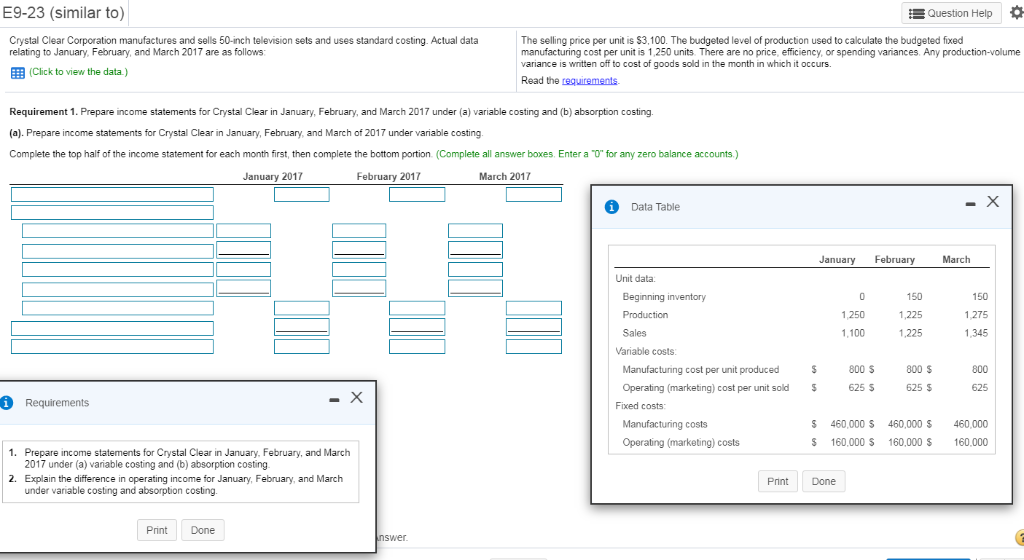1024x560 pixels.
Task: Click Done in the Requirements dialog
Action: click(202, 530)
